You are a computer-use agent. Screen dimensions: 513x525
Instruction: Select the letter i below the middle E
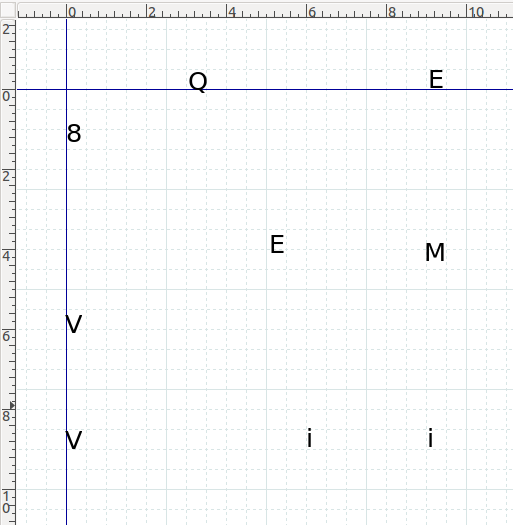[x=309, y=438]
